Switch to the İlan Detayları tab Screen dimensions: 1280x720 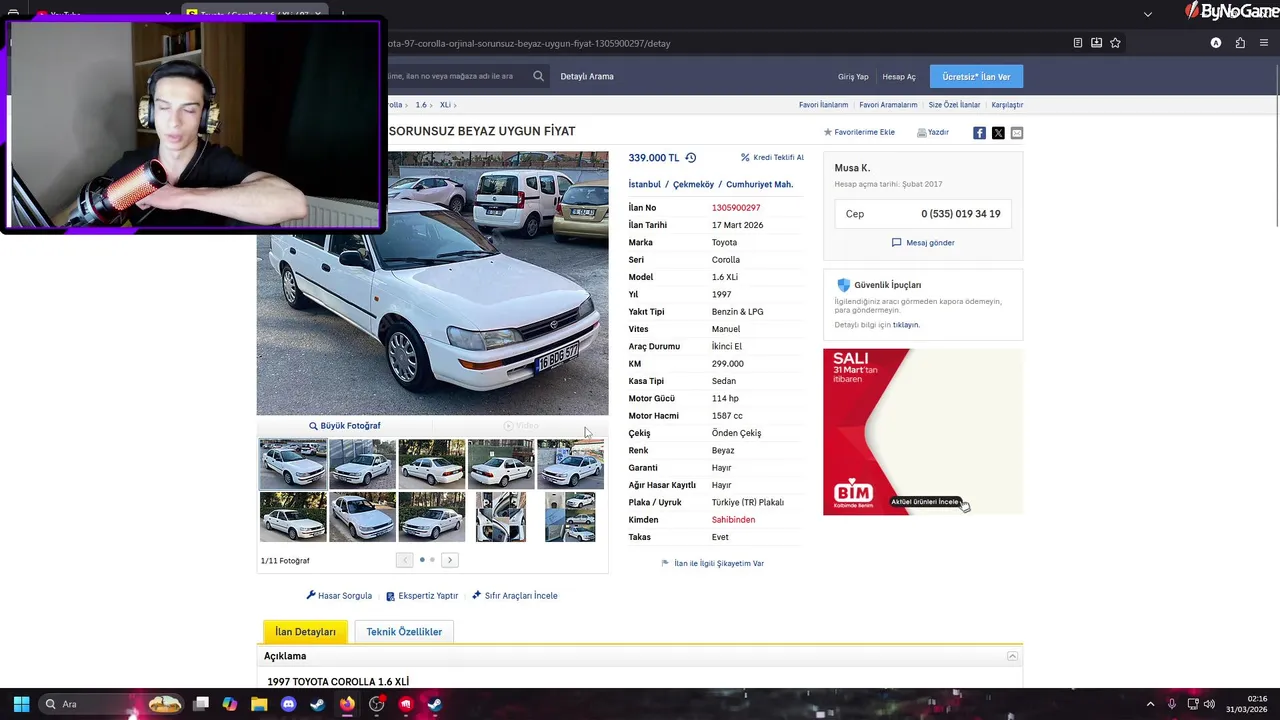tap(306, 632)
